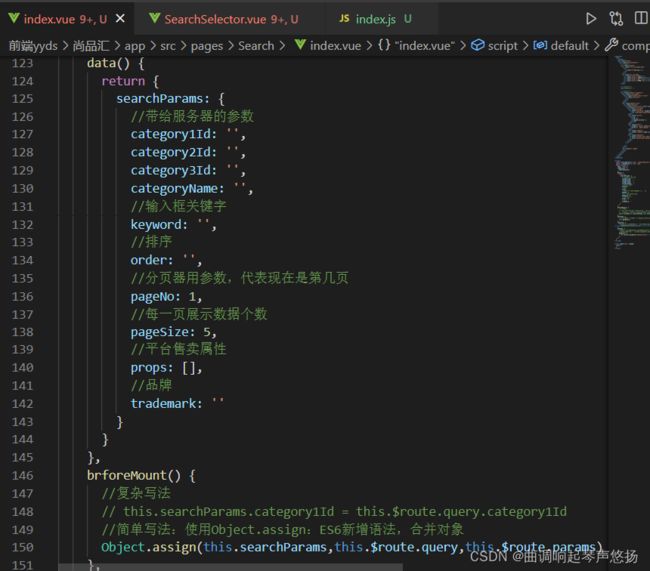Close the index.vue tab

click(120, 19)
